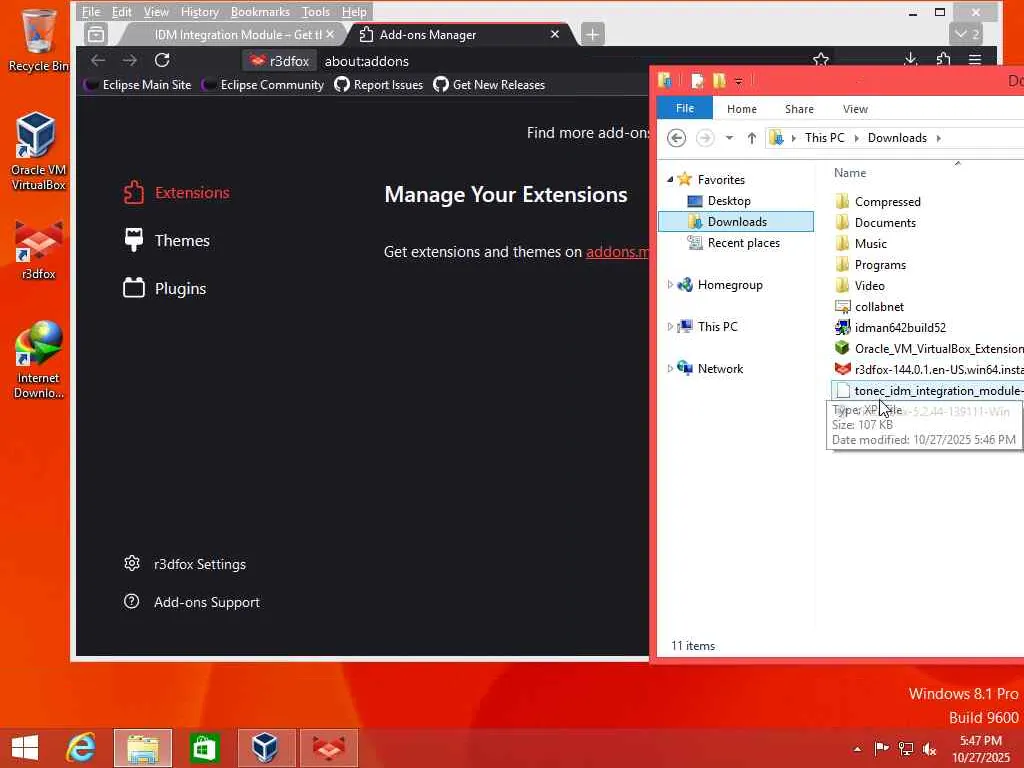Open the Oracle VM VirtualBox desktop shortcut
The height and width of the screenshot is (768, 1024).
click(38, 151)
